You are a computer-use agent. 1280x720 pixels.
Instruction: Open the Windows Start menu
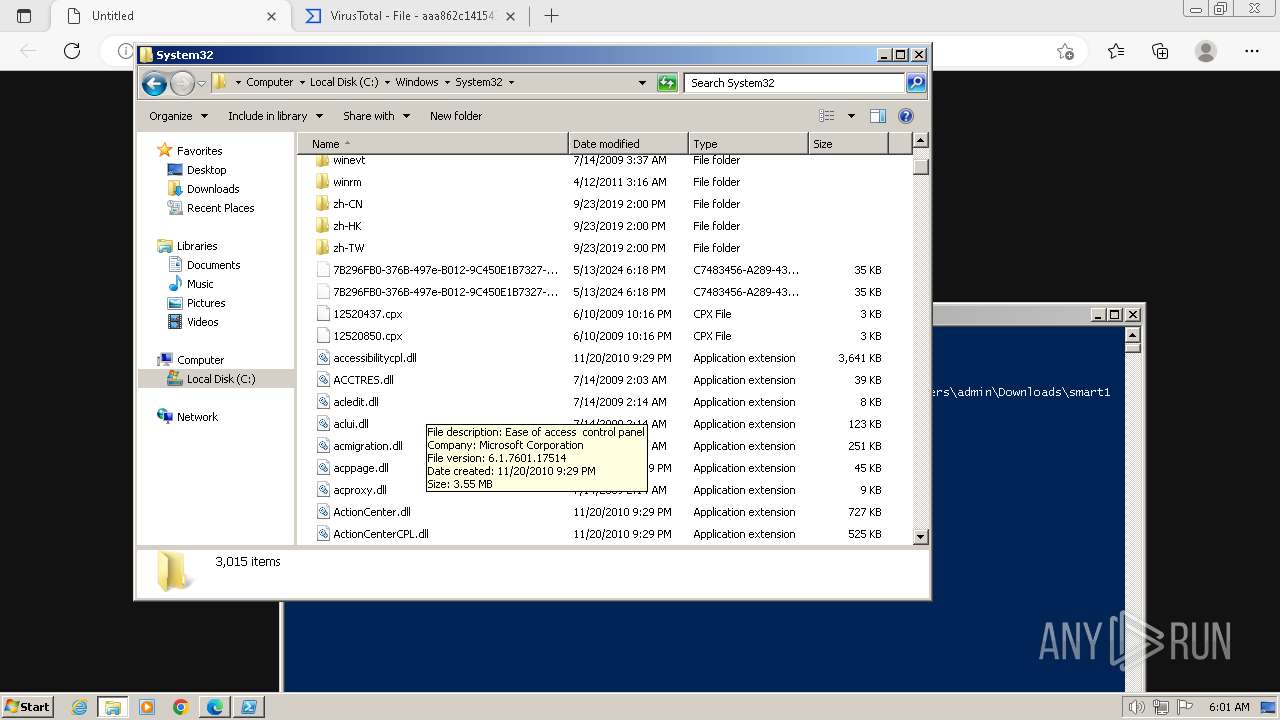pos(27,706)
